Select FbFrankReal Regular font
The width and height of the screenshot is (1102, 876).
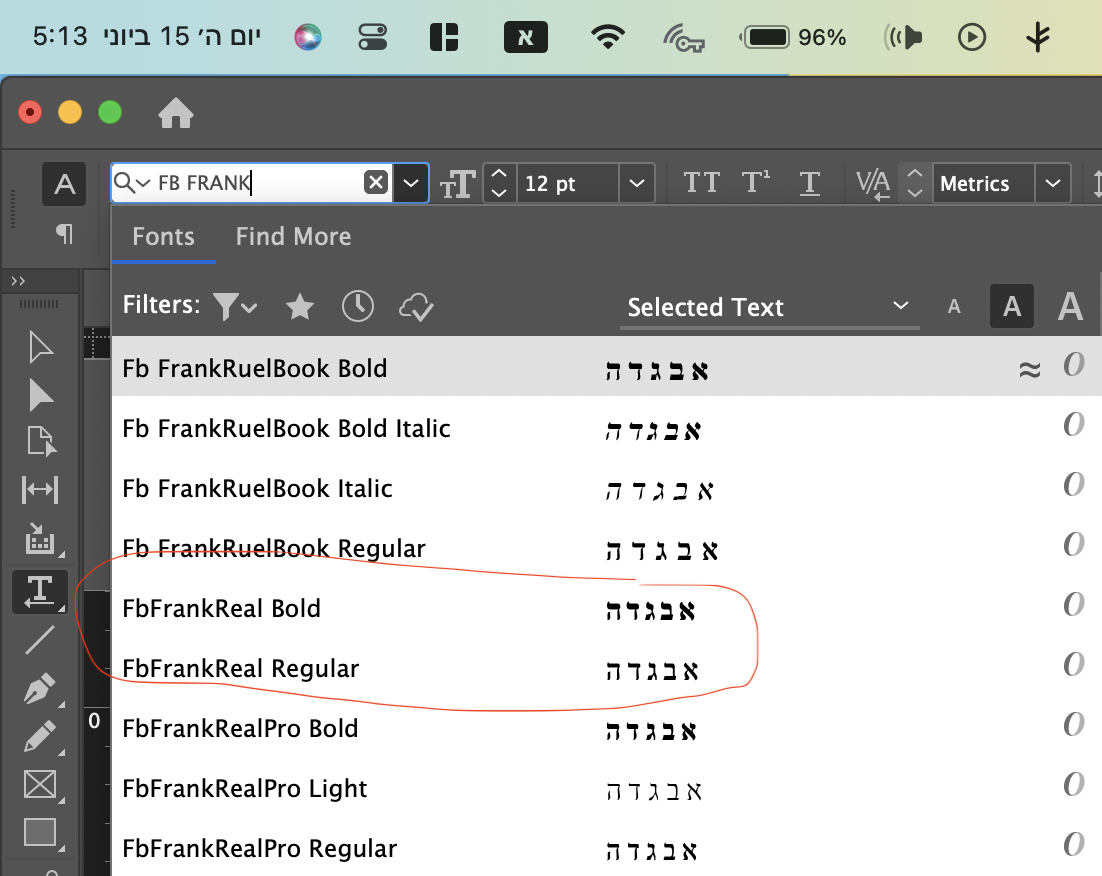pyautogui.click(x=606, y=667)
